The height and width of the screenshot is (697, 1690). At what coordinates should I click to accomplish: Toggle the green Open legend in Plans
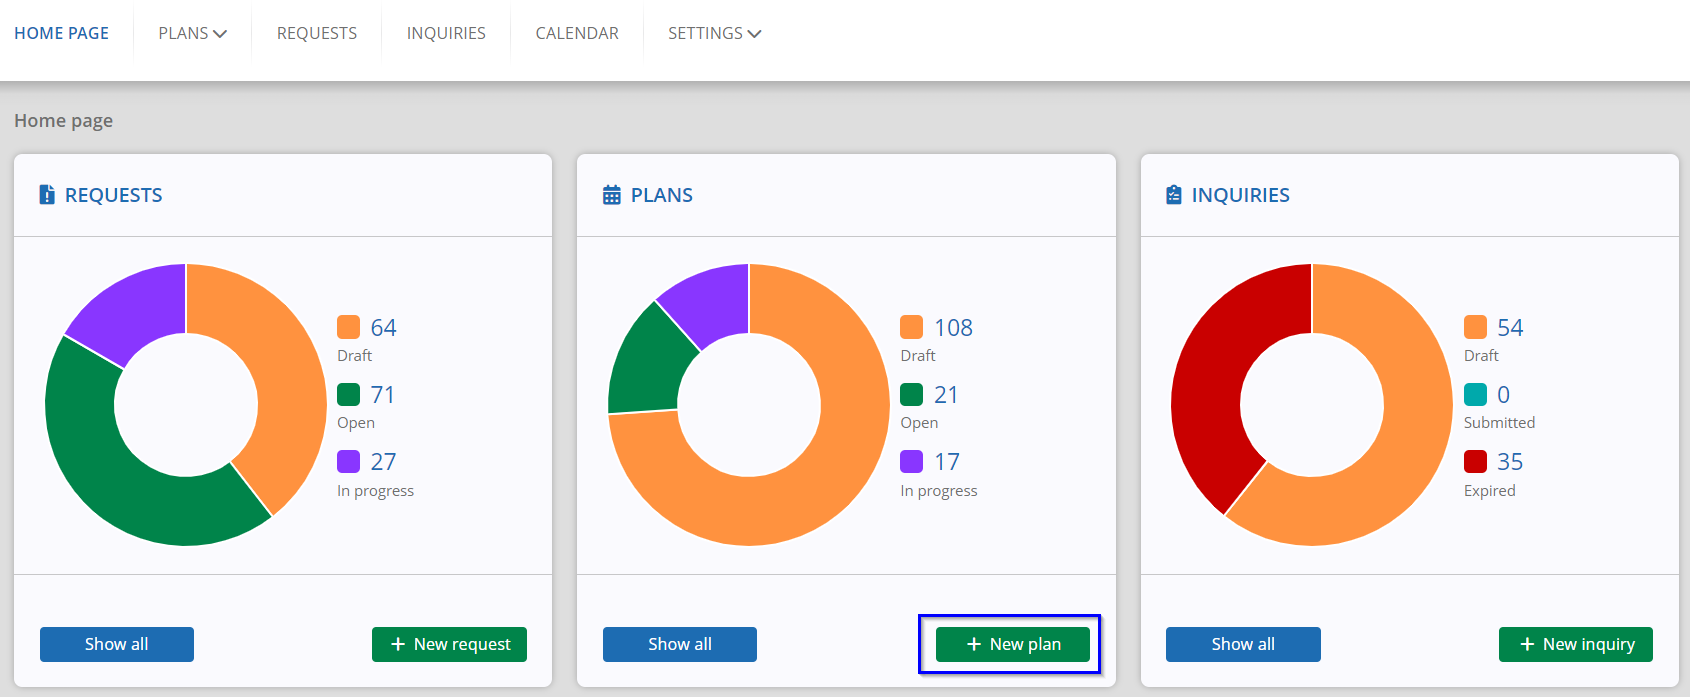[912, 394]
